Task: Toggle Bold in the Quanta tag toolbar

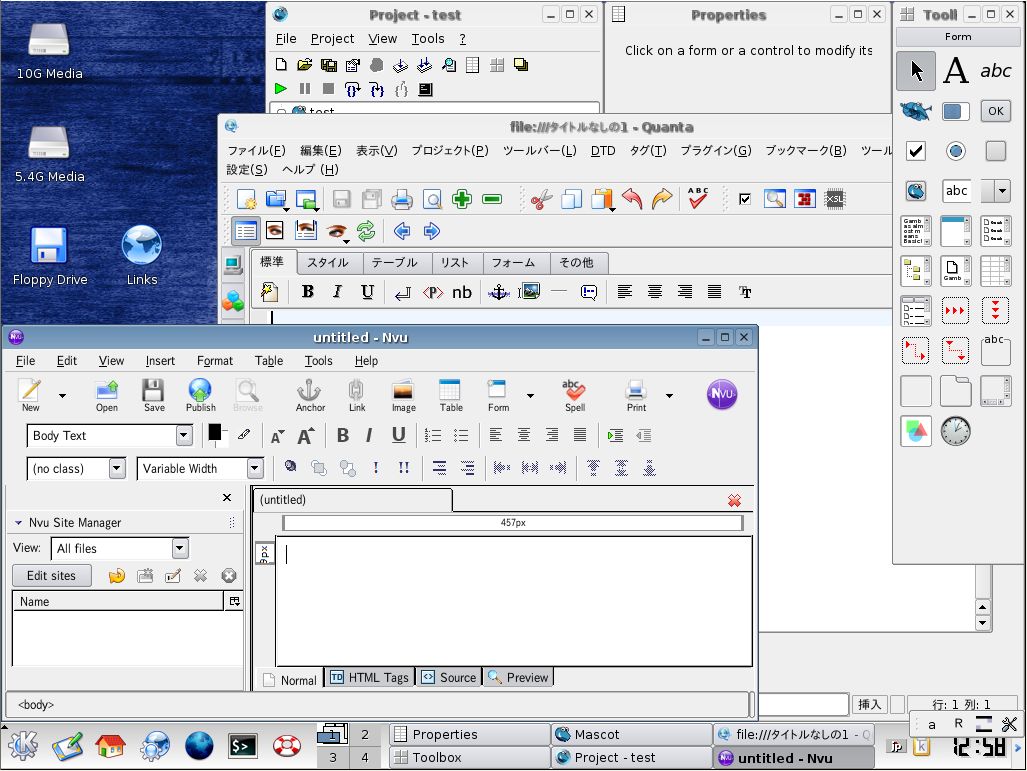Action: tap(307, 292)
